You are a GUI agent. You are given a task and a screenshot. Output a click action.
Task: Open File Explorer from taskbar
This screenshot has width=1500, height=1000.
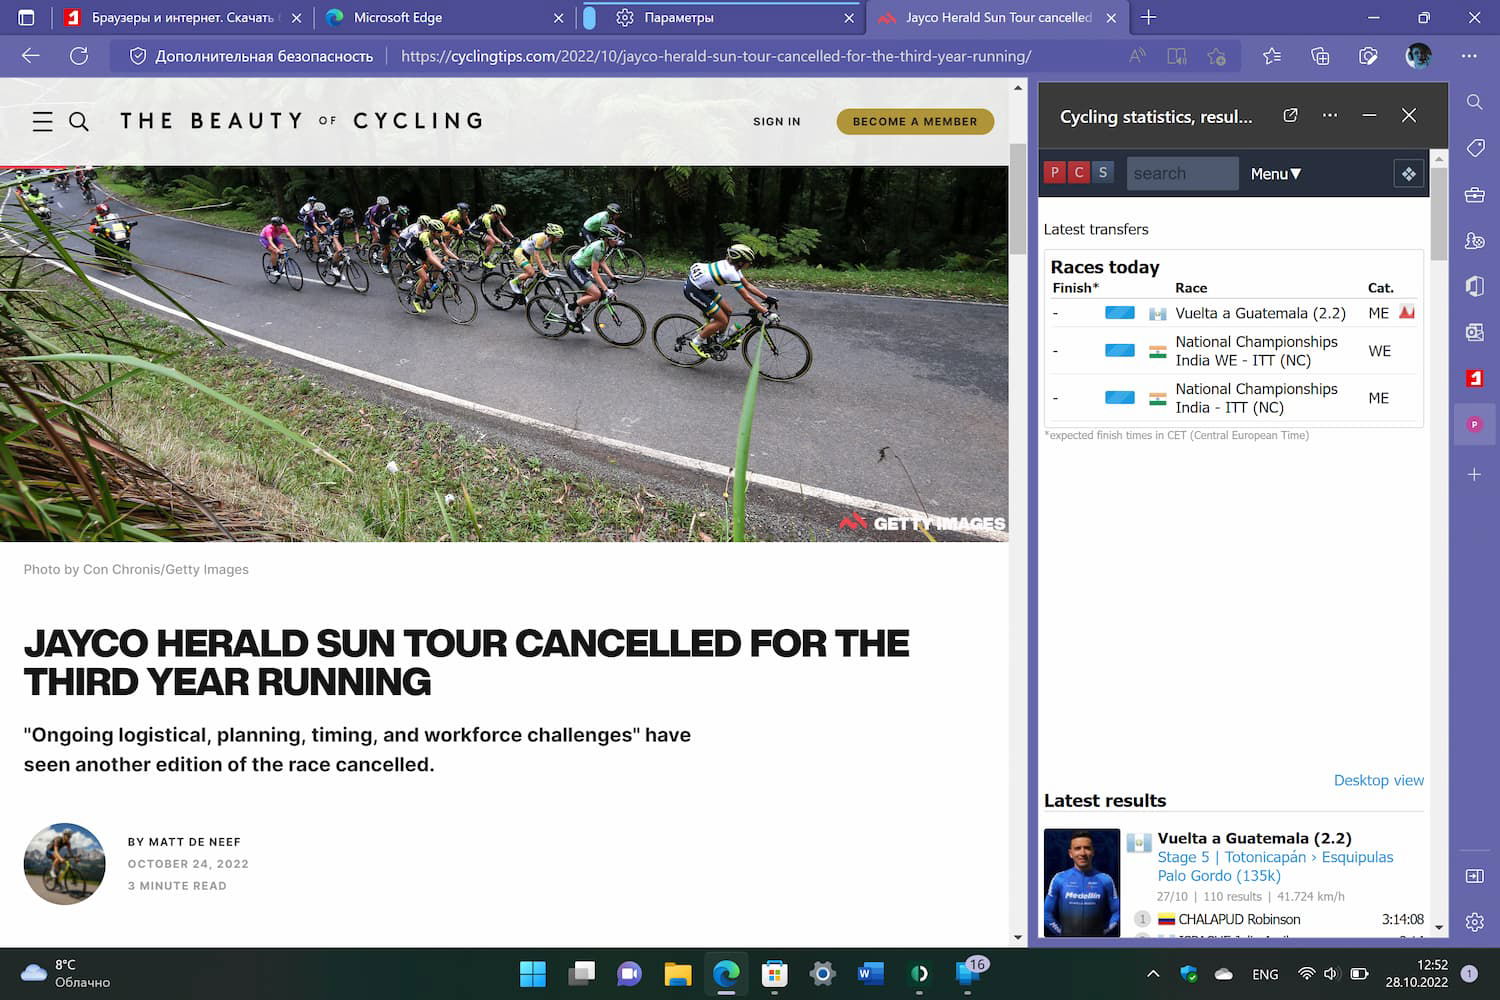coord(678,973)
